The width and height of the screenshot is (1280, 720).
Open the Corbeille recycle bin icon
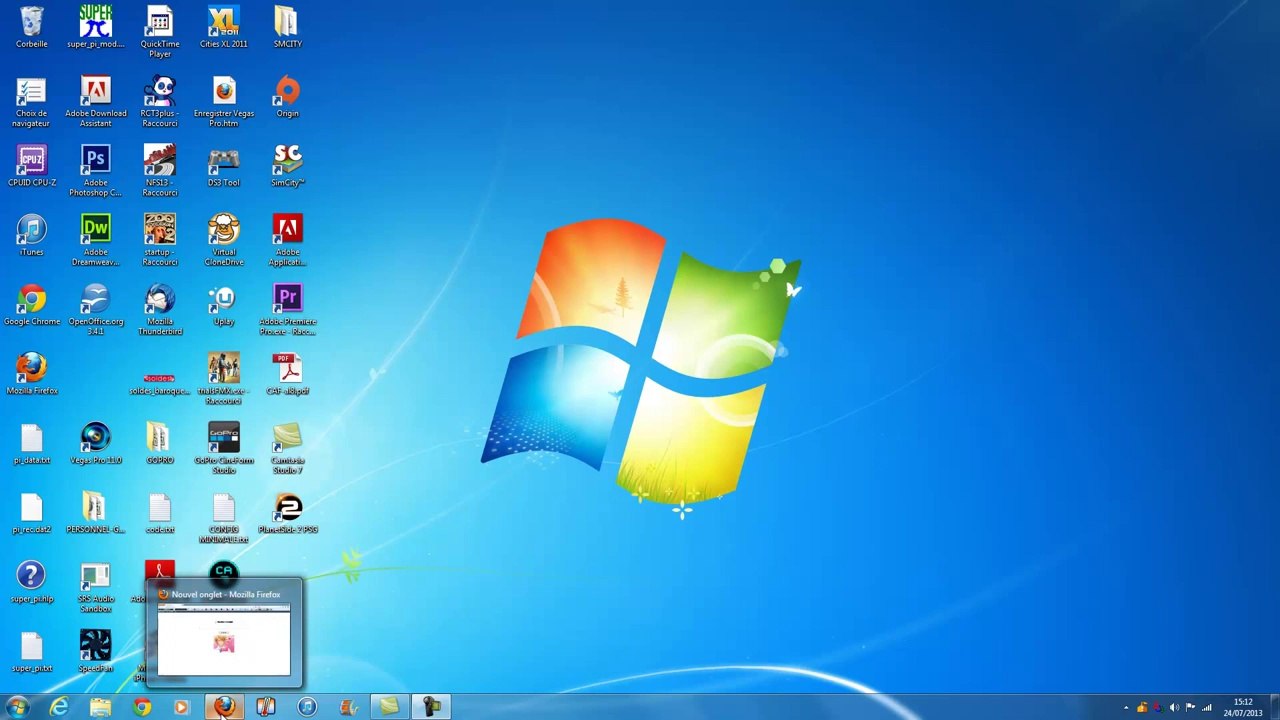(31, 27)
